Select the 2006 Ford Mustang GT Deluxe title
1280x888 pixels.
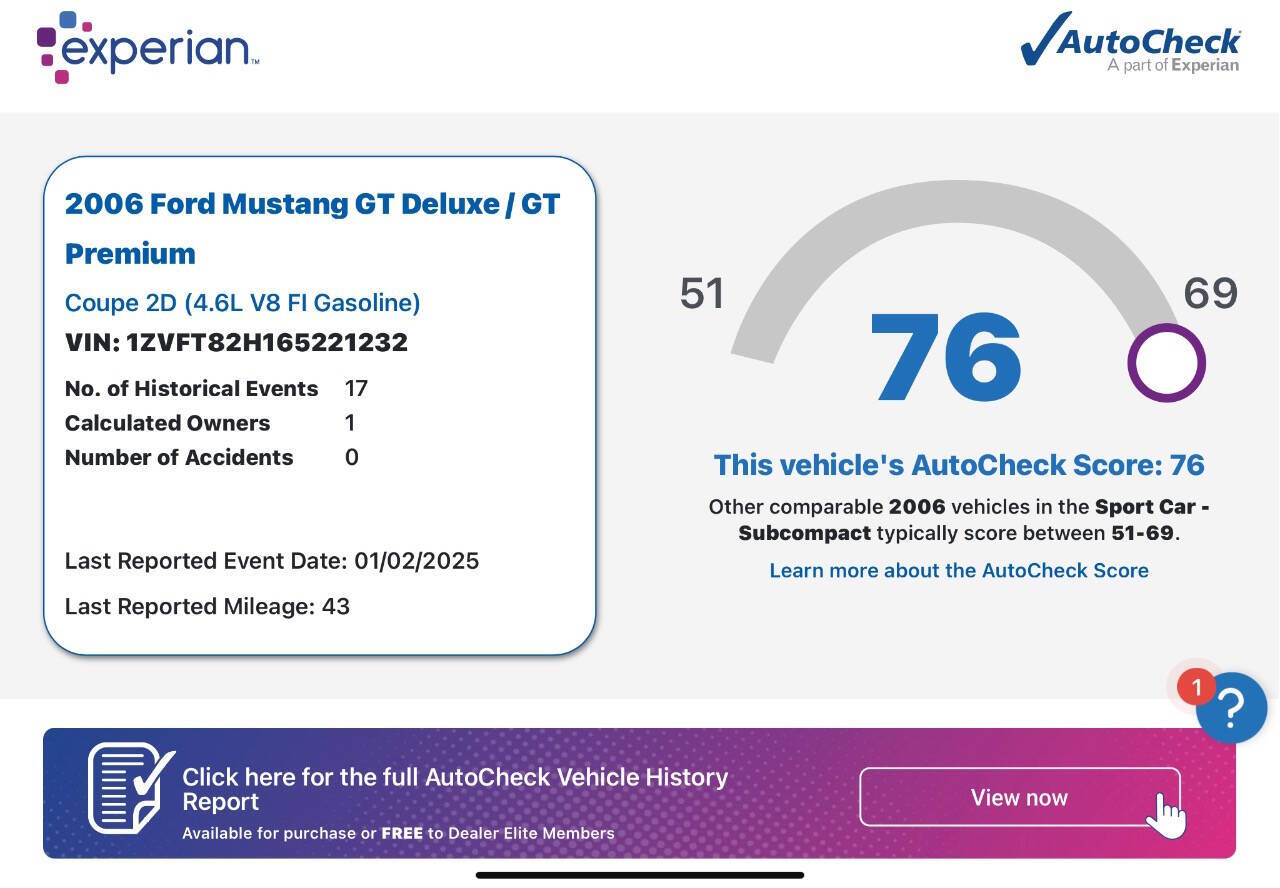312,228
